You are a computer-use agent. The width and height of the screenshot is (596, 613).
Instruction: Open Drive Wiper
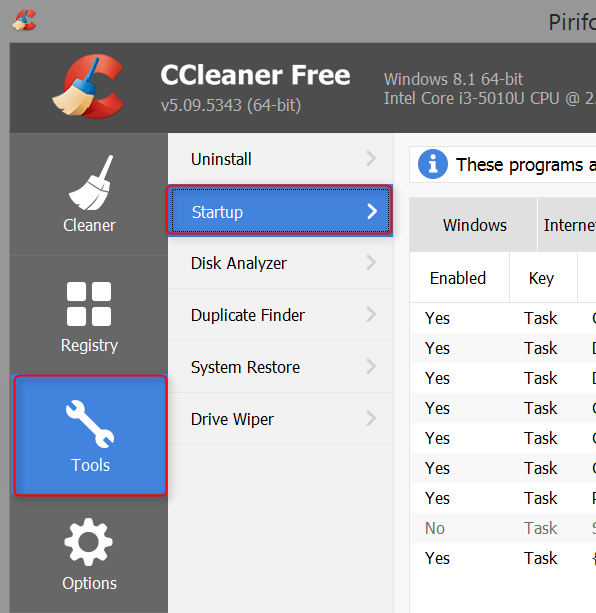[x=280, y=419]
